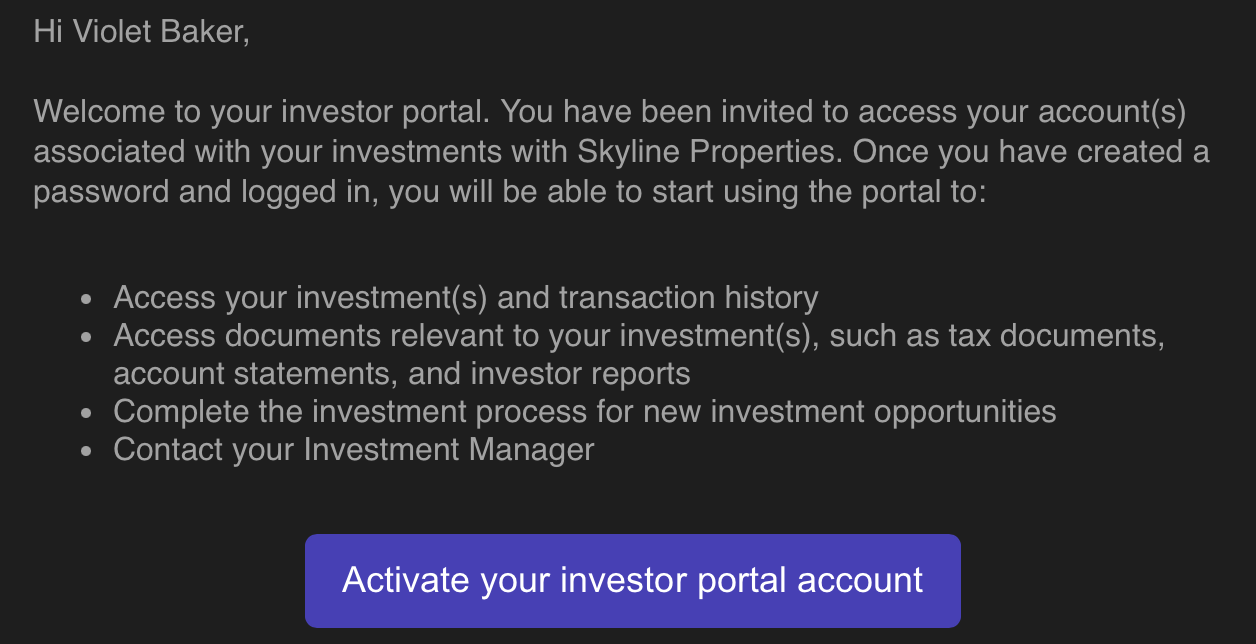Click 'account statements, and investor reports' line
This screenshot has height=644, width=1256.
click(402, 373)
